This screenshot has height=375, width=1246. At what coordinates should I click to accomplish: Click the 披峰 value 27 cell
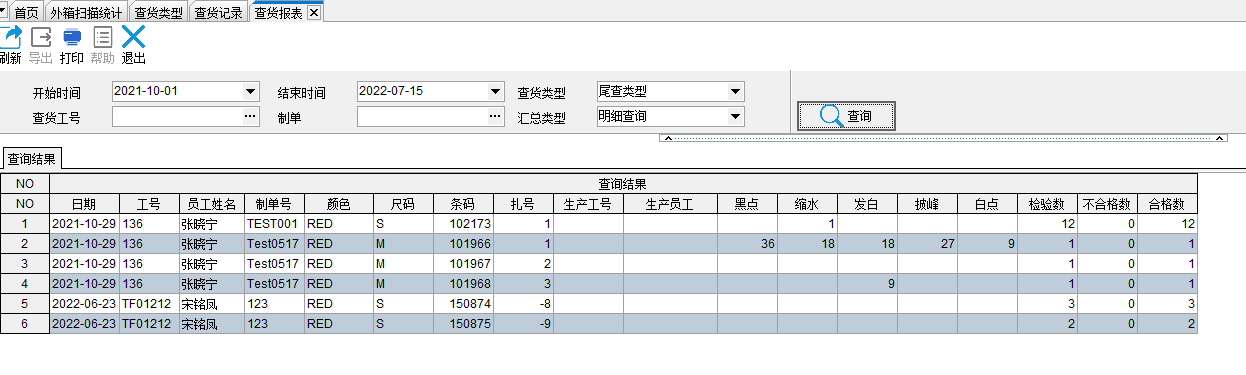coord(928,244)
